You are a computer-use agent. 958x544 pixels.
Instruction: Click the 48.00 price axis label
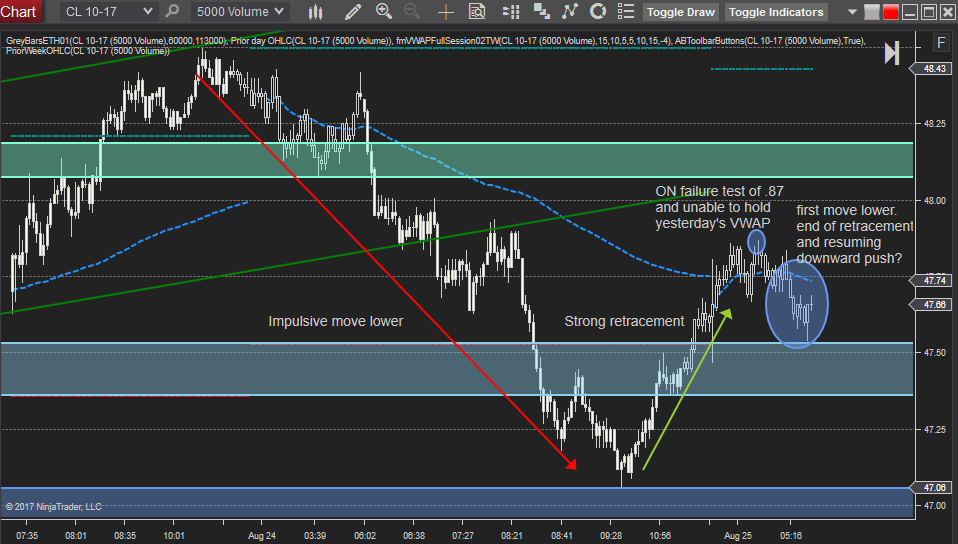click(x=935, y=200)
